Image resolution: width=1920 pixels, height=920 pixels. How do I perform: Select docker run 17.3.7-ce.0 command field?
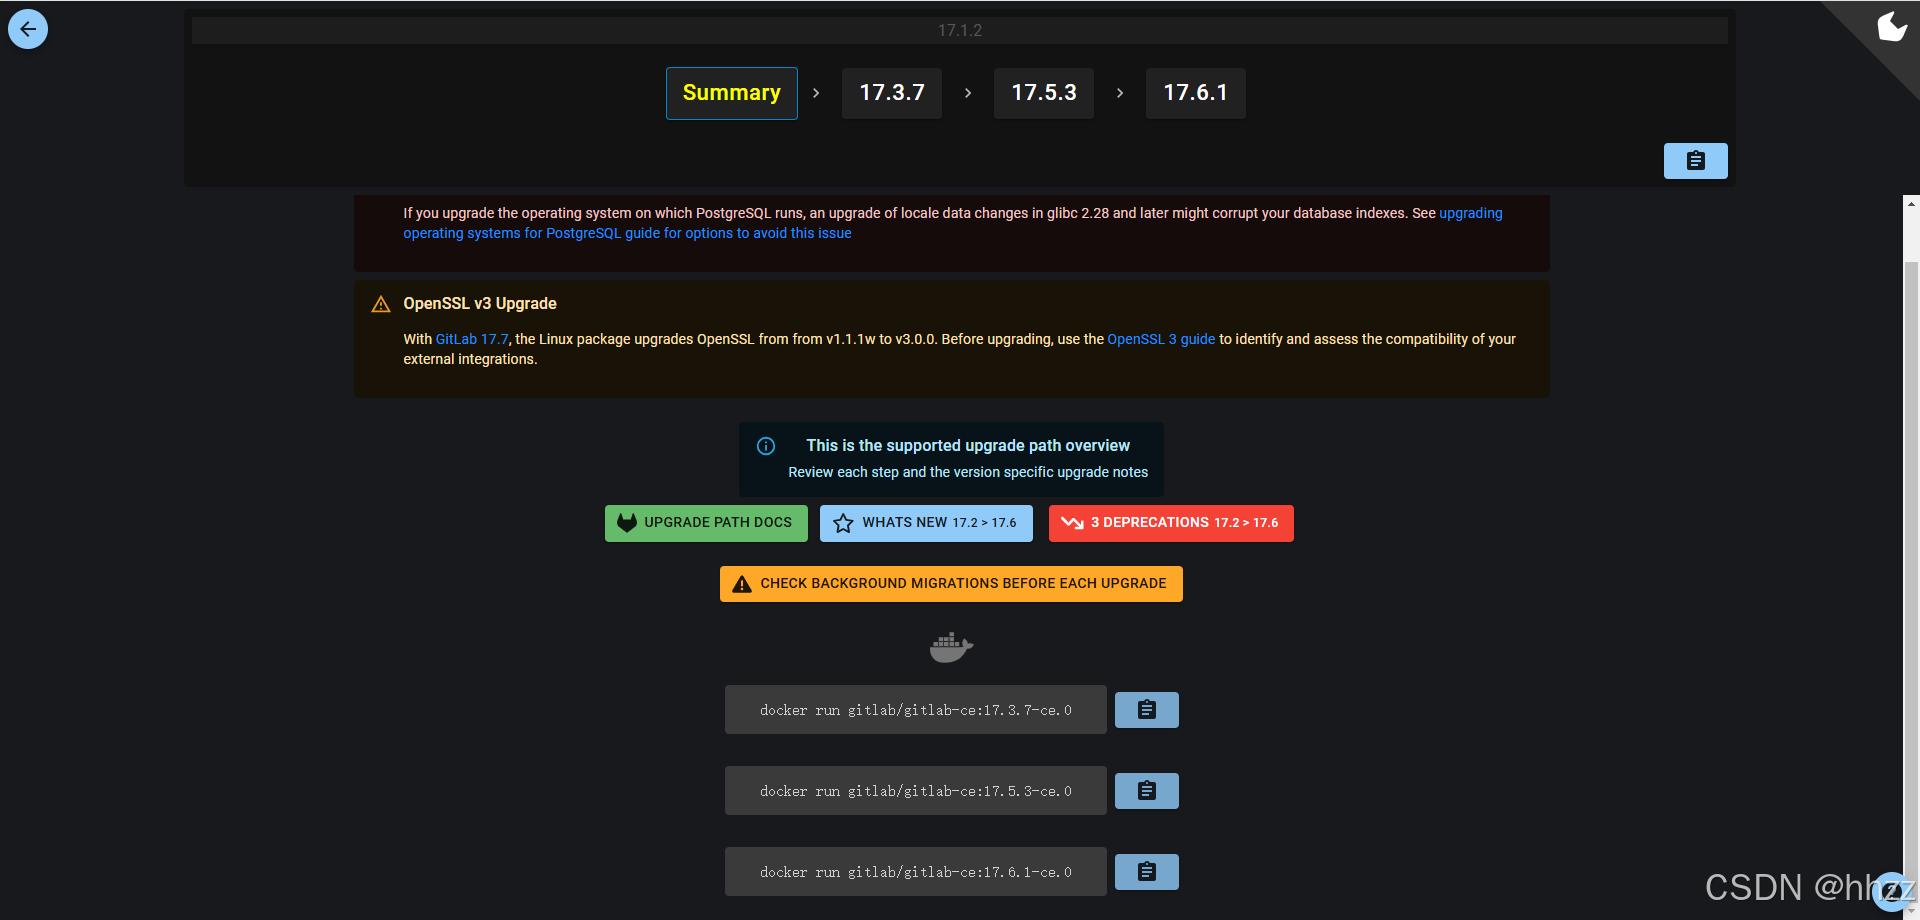(x=916, y=710)
